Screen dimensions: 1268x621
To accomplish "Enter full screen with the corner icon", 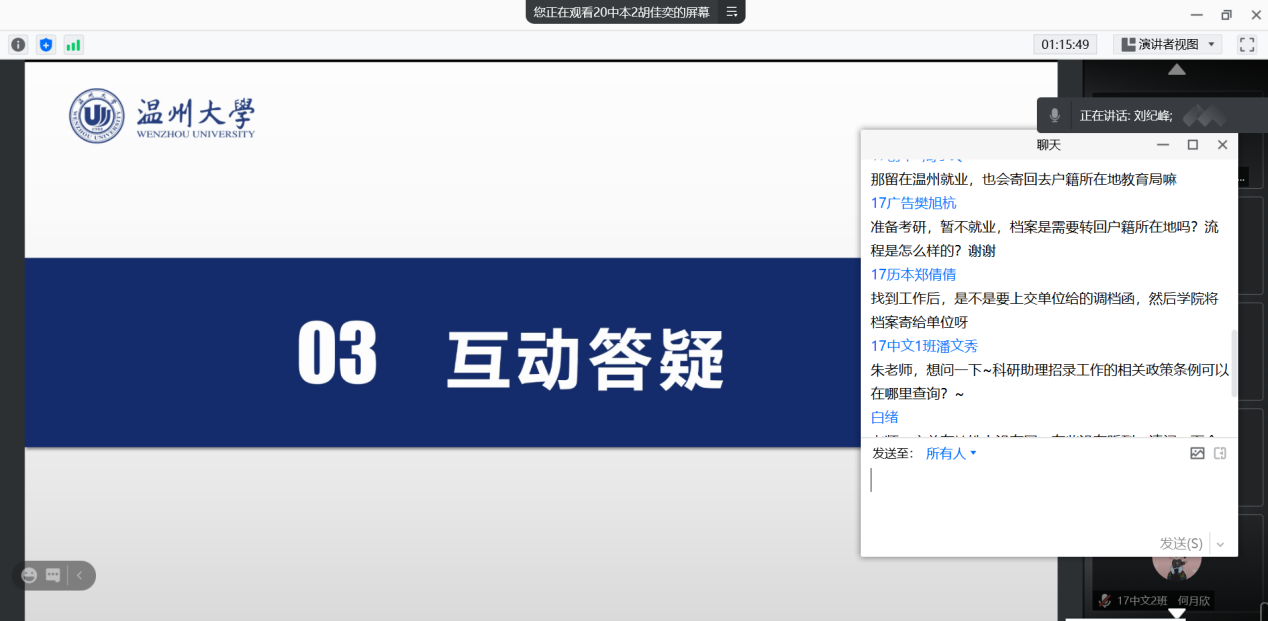I will (x=1246, y=45).
